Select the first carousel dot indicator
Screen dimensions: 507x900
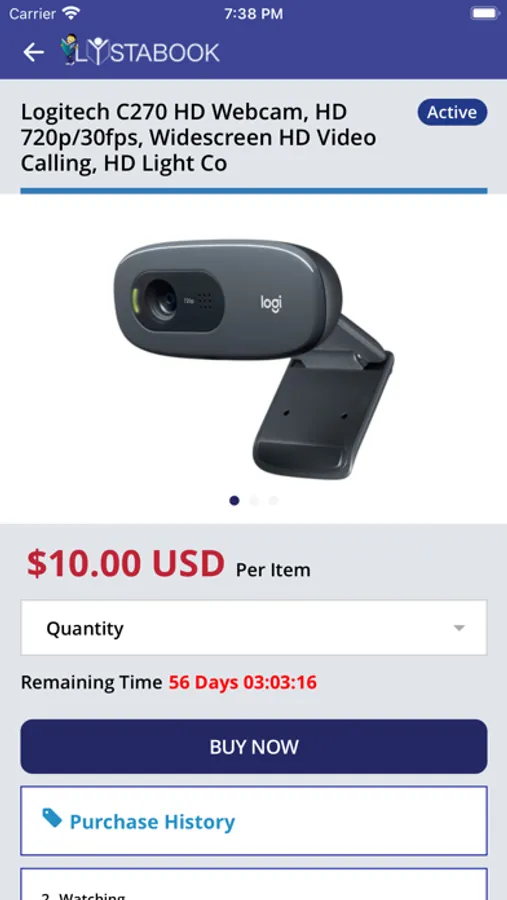coord(234,501)
